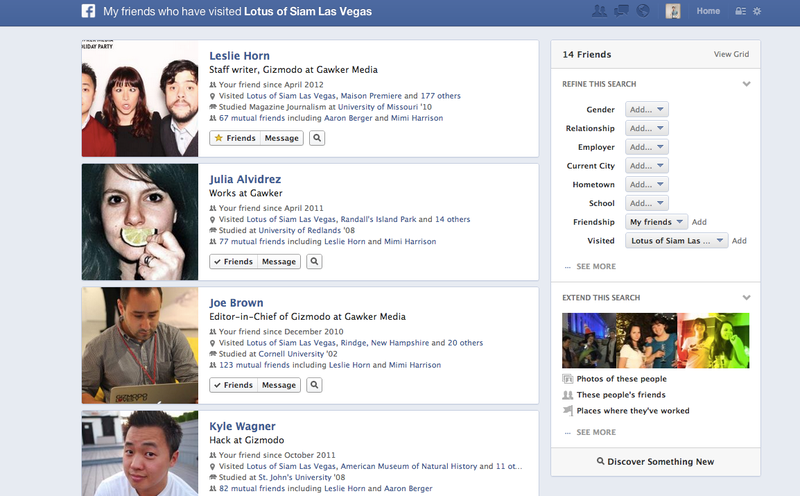Click Rindge, New Hampshire link
Image resolution: width=800 pixels, height=496 pixels.
pyautogui.click(x=385, y=343)
